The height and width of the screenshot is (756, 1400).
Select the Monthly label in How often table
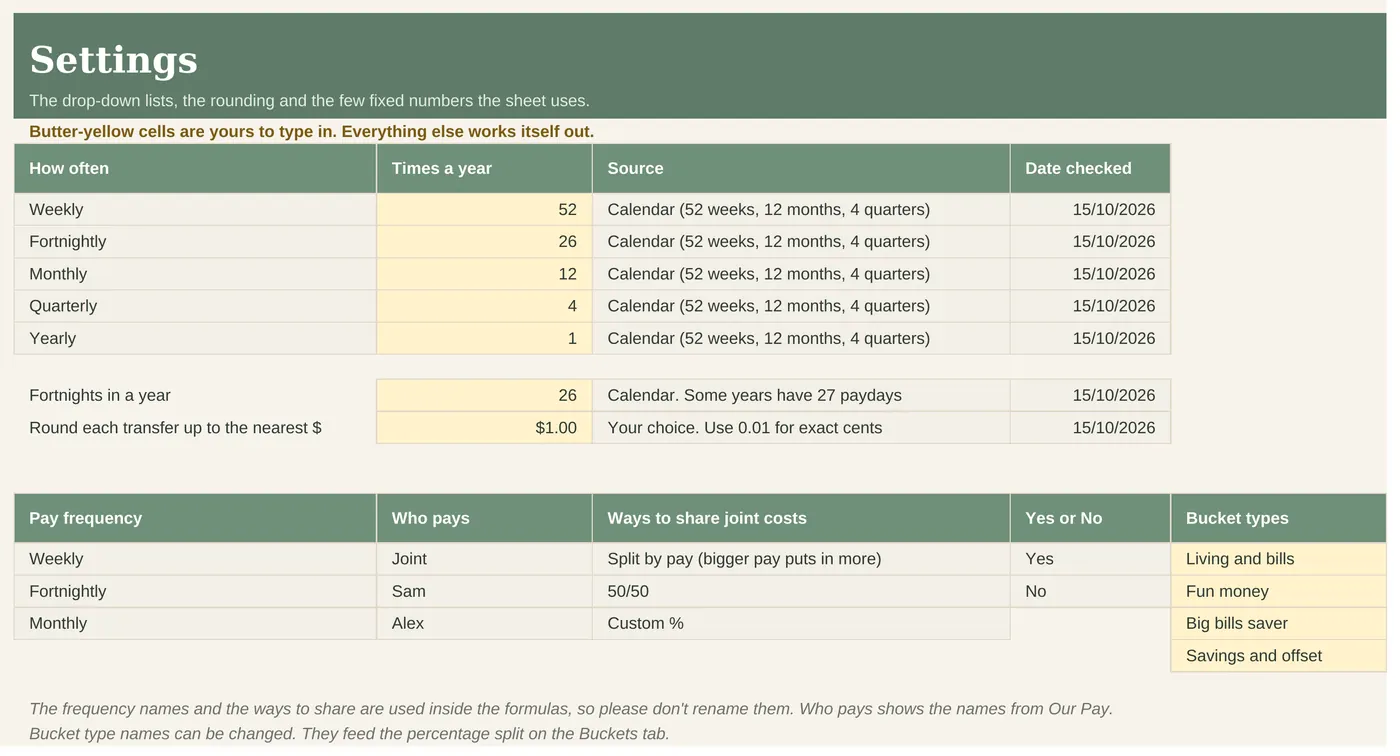(195, 274)
